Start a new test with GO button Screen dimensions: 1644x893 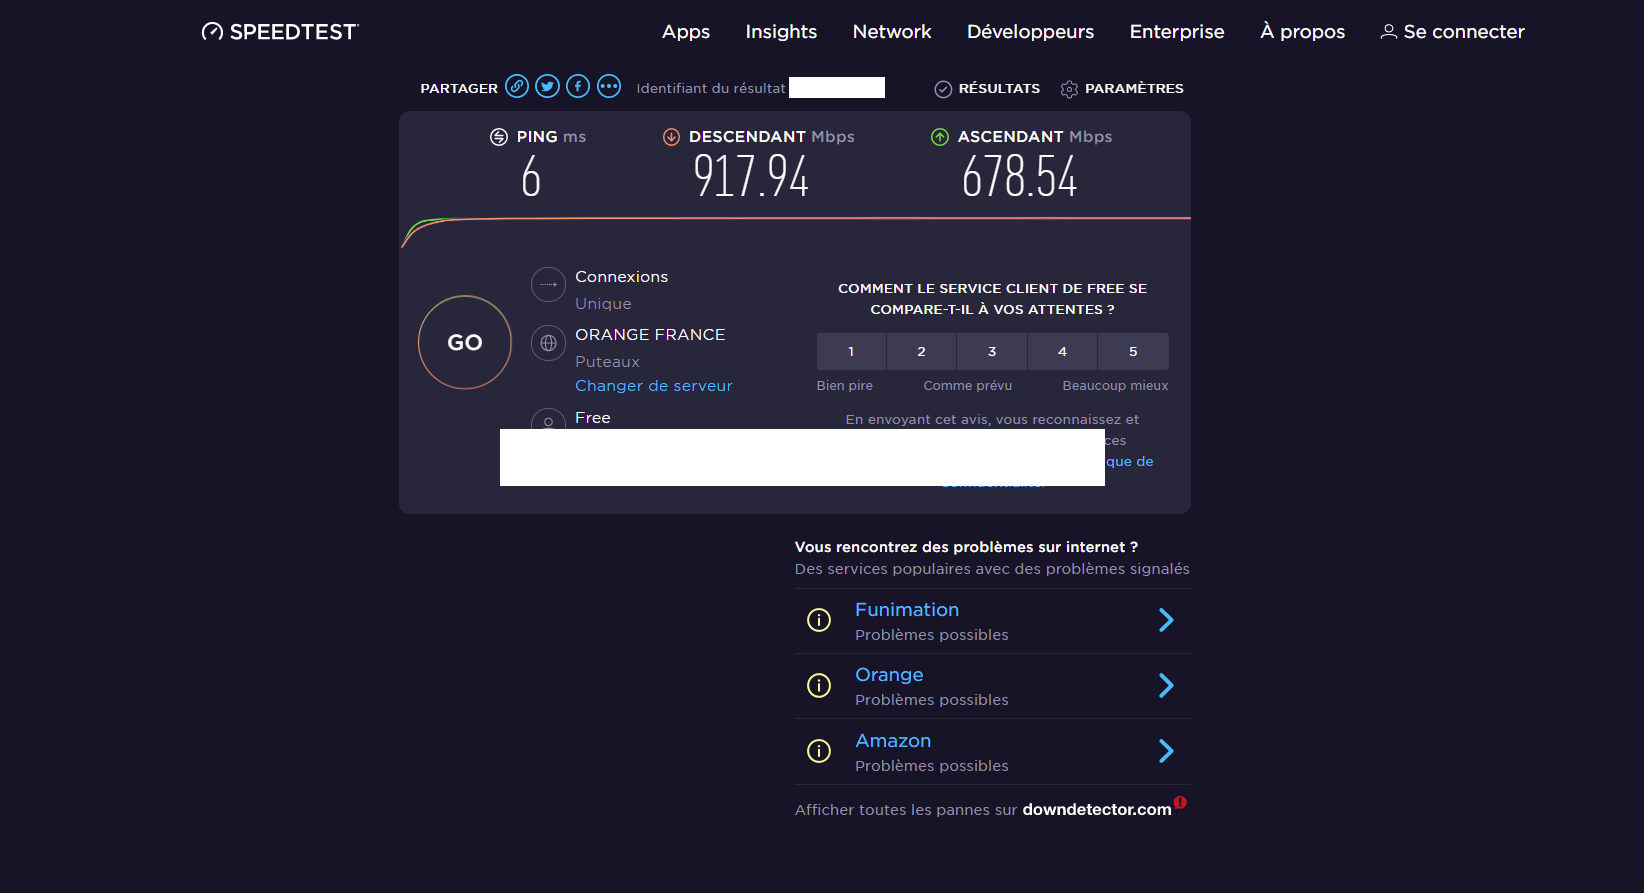(x=465, y=342)
